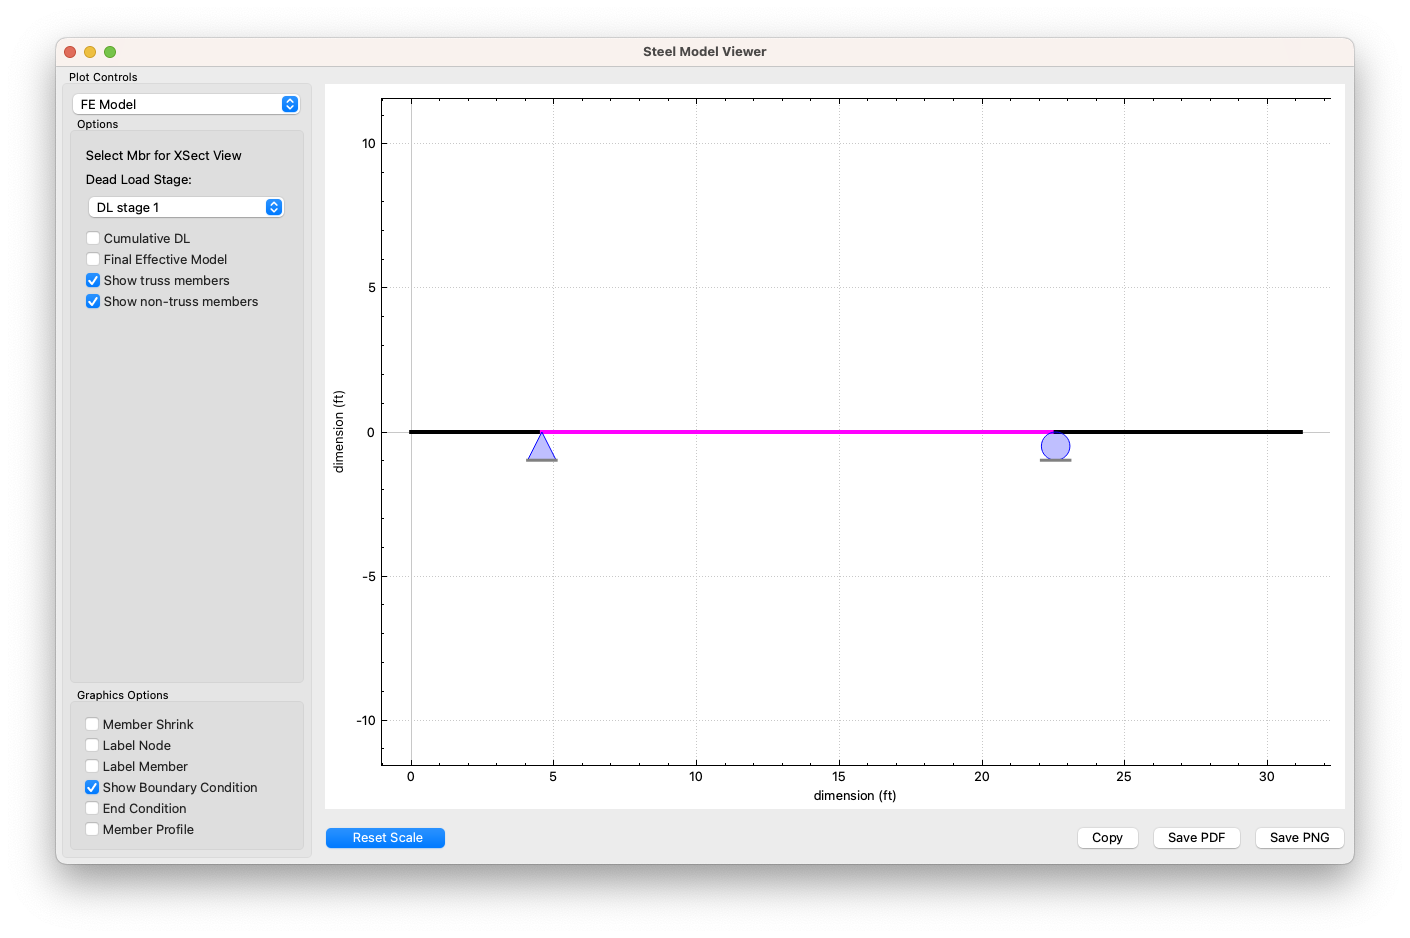Enable Member Shrink option
Image resolution: width=1410 pixels, height=938 pixels.
pyautogui.click(x=92, y=724)
